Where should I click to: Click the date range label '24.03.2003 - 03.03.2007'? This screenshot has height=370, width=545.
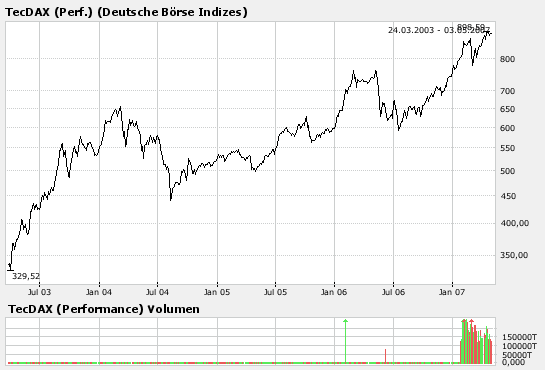click(439, 30)
